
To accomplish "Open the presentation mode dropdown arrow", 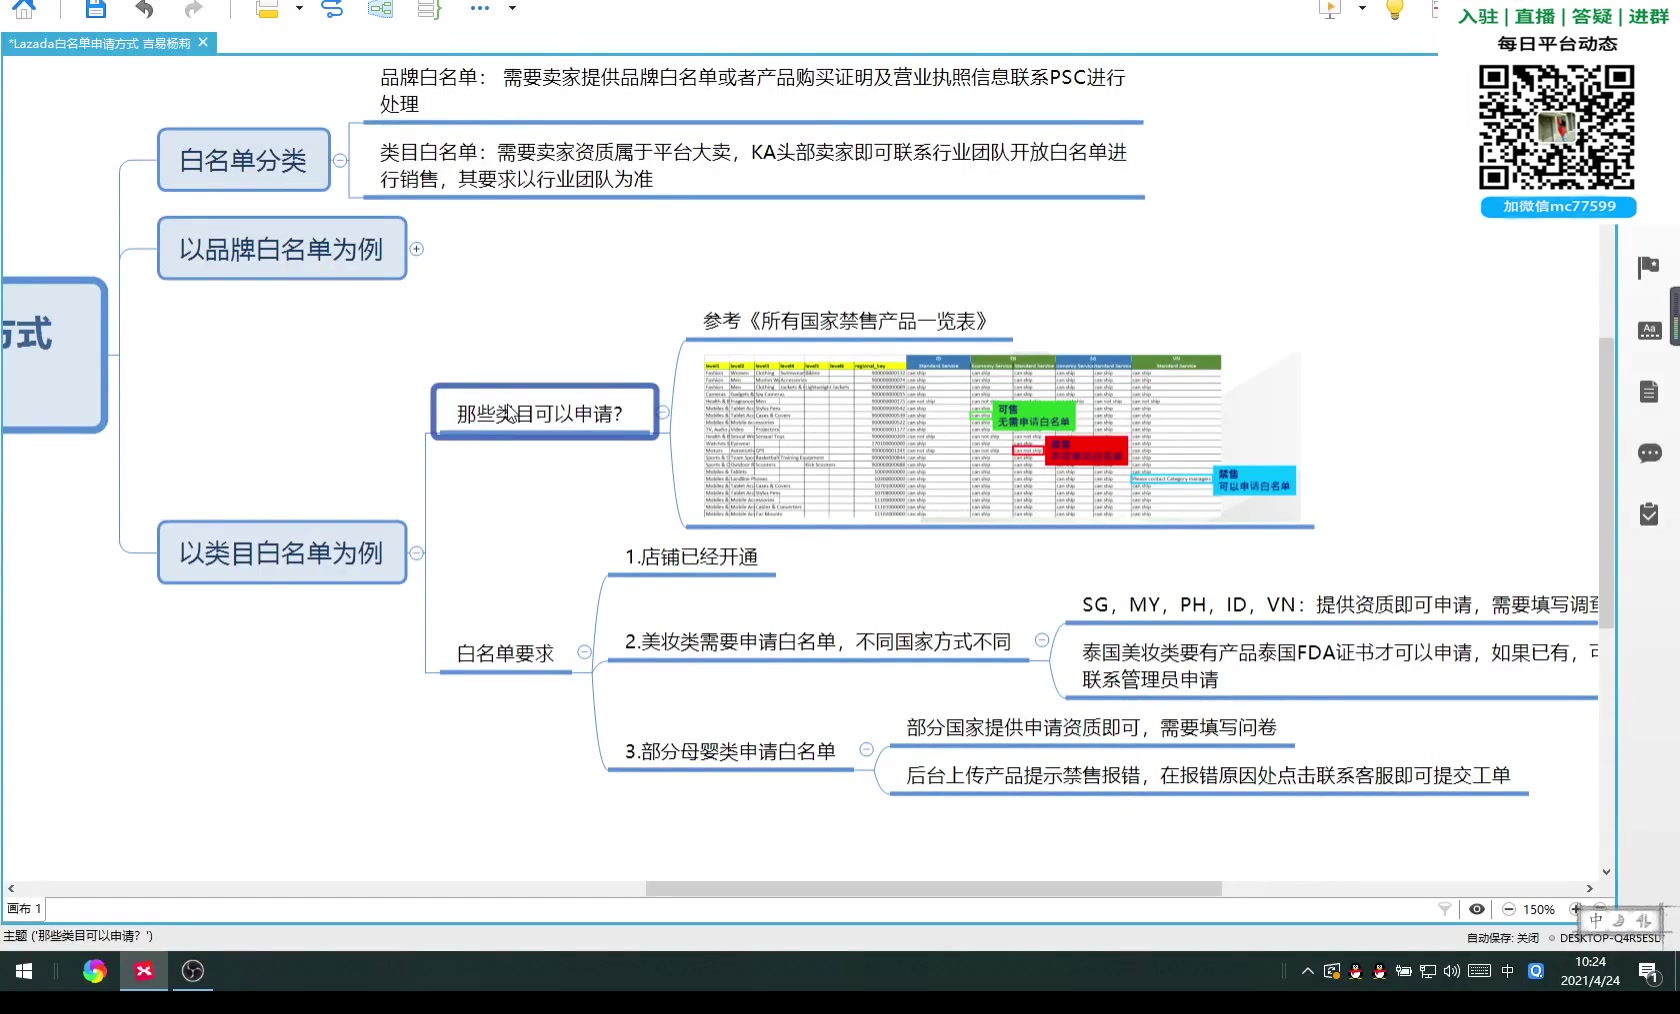I will coord(1362,8).
